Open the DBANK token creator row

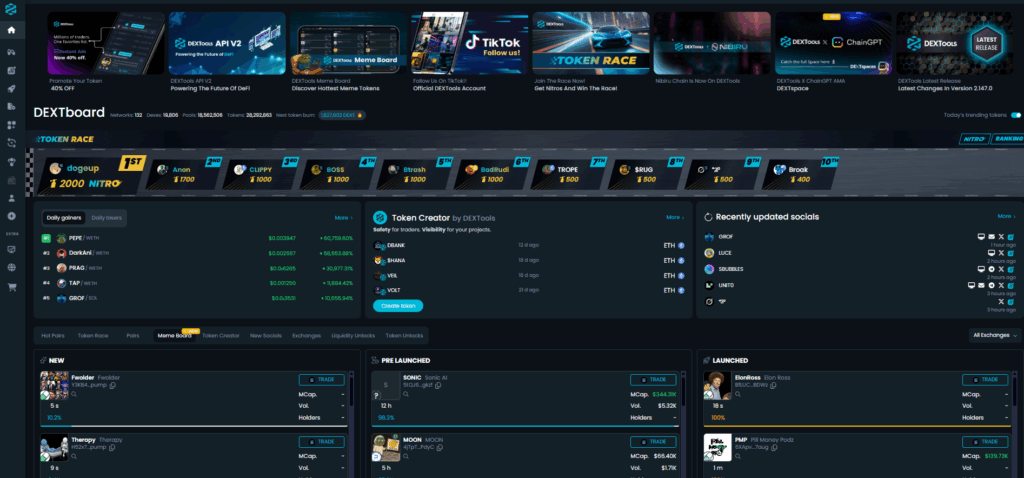[x=528, y=246]
